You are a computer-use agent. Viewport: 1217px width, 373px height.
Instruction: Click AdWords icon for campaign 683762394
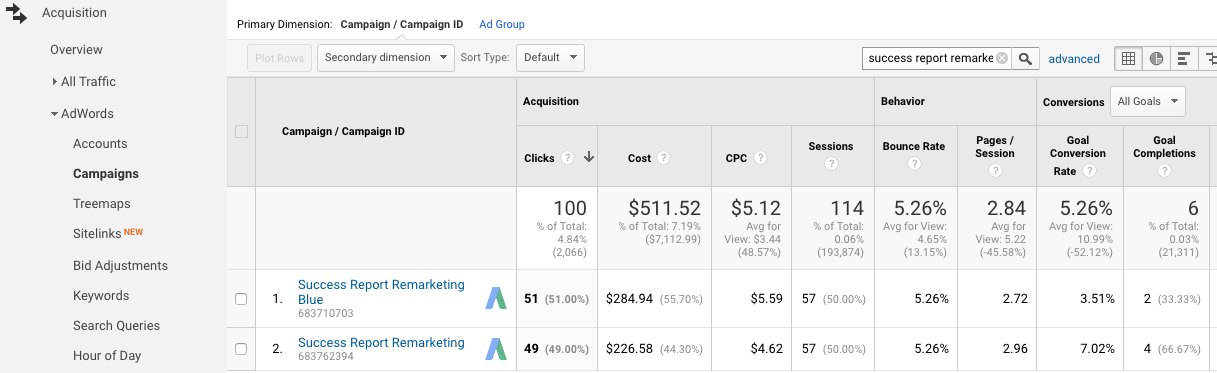(496, 349)
